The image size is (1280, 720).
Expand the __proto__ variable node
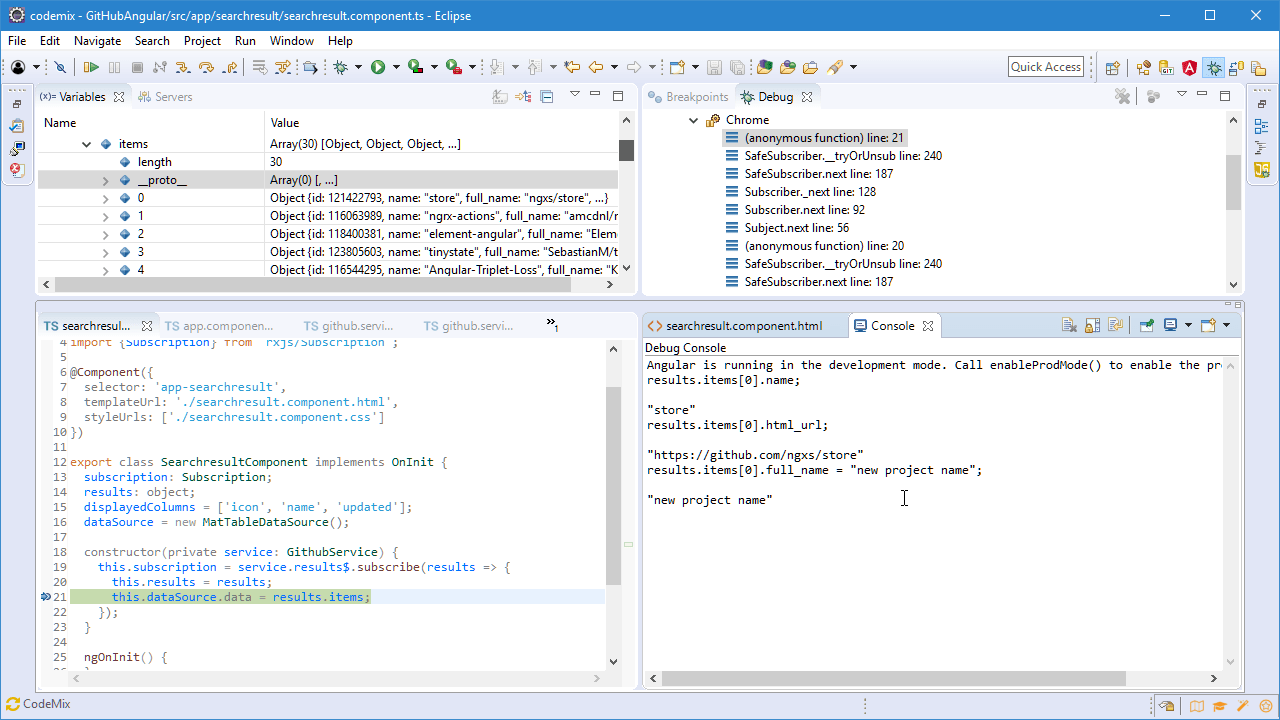(x=105, y=180)
